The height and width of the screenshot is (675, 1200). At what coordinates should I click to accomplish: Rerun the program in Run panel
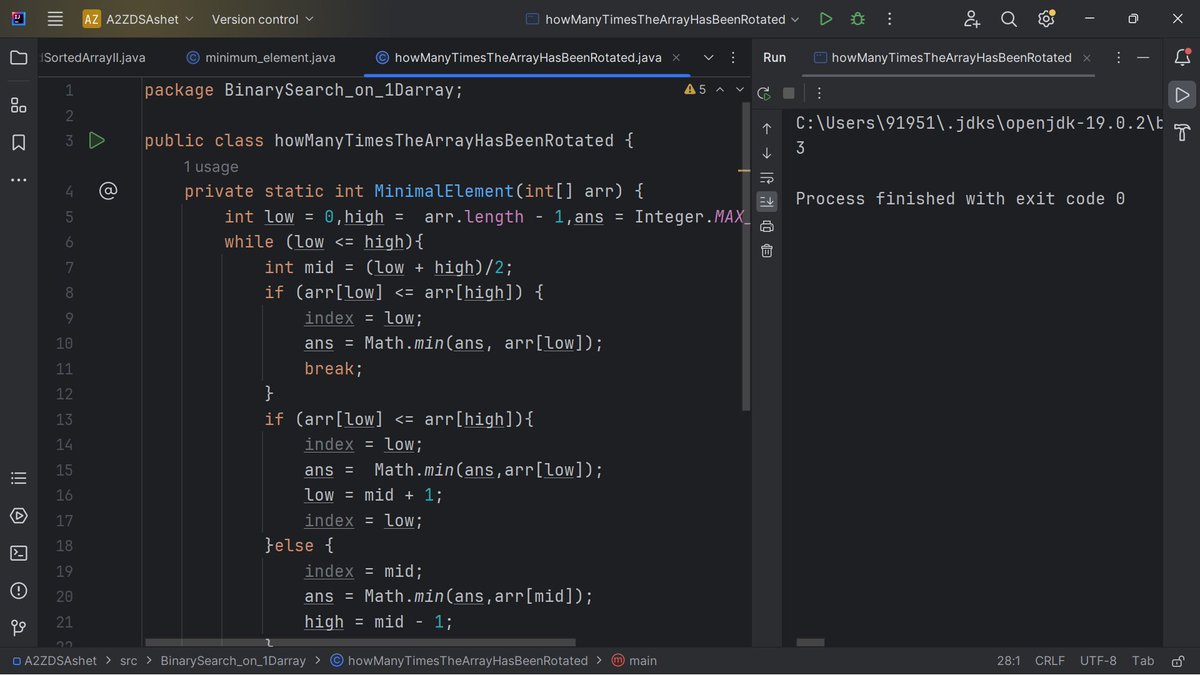764,93
